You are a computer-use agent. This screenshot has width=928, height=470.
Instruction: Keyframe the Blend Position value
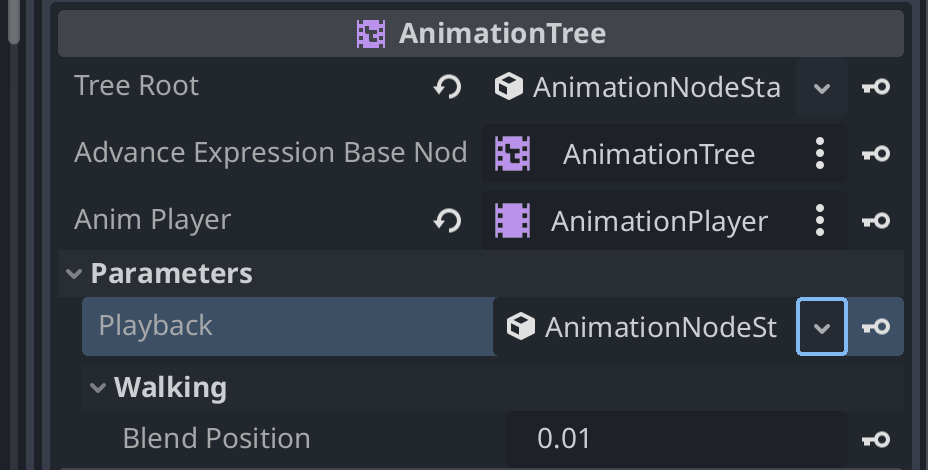tap(876, 439)
